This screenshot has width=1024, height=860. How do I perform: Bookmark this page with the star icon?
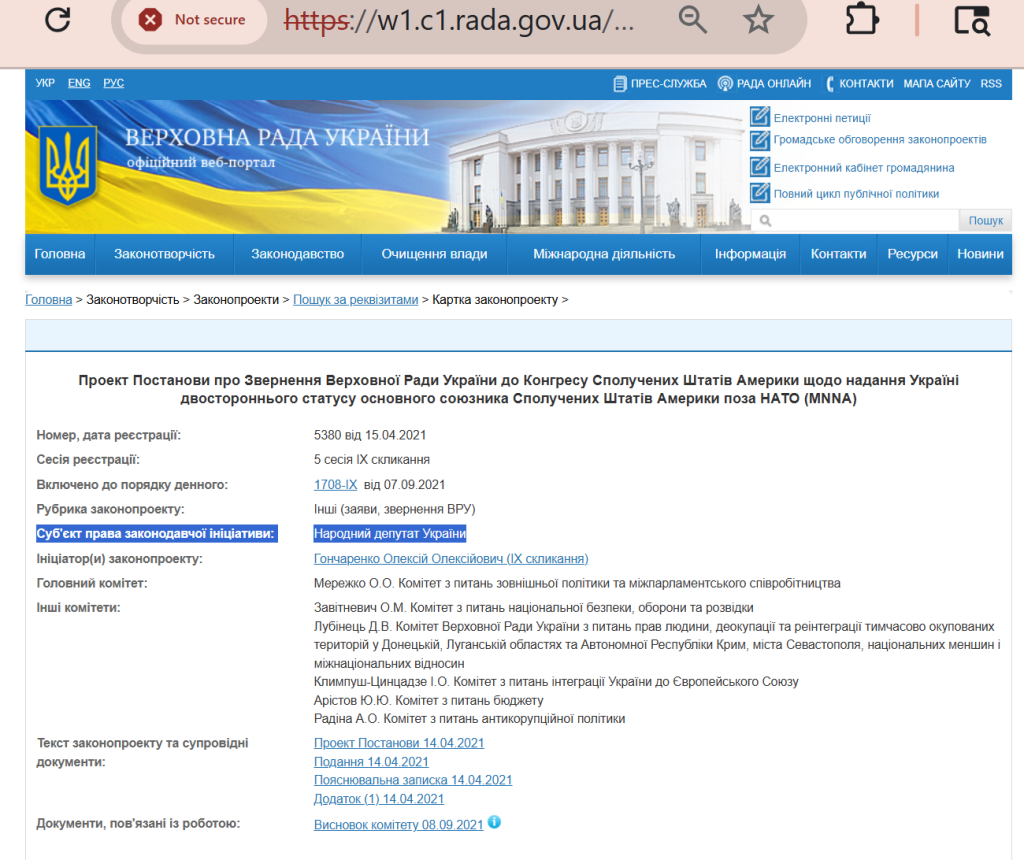[x=758, y=20]
